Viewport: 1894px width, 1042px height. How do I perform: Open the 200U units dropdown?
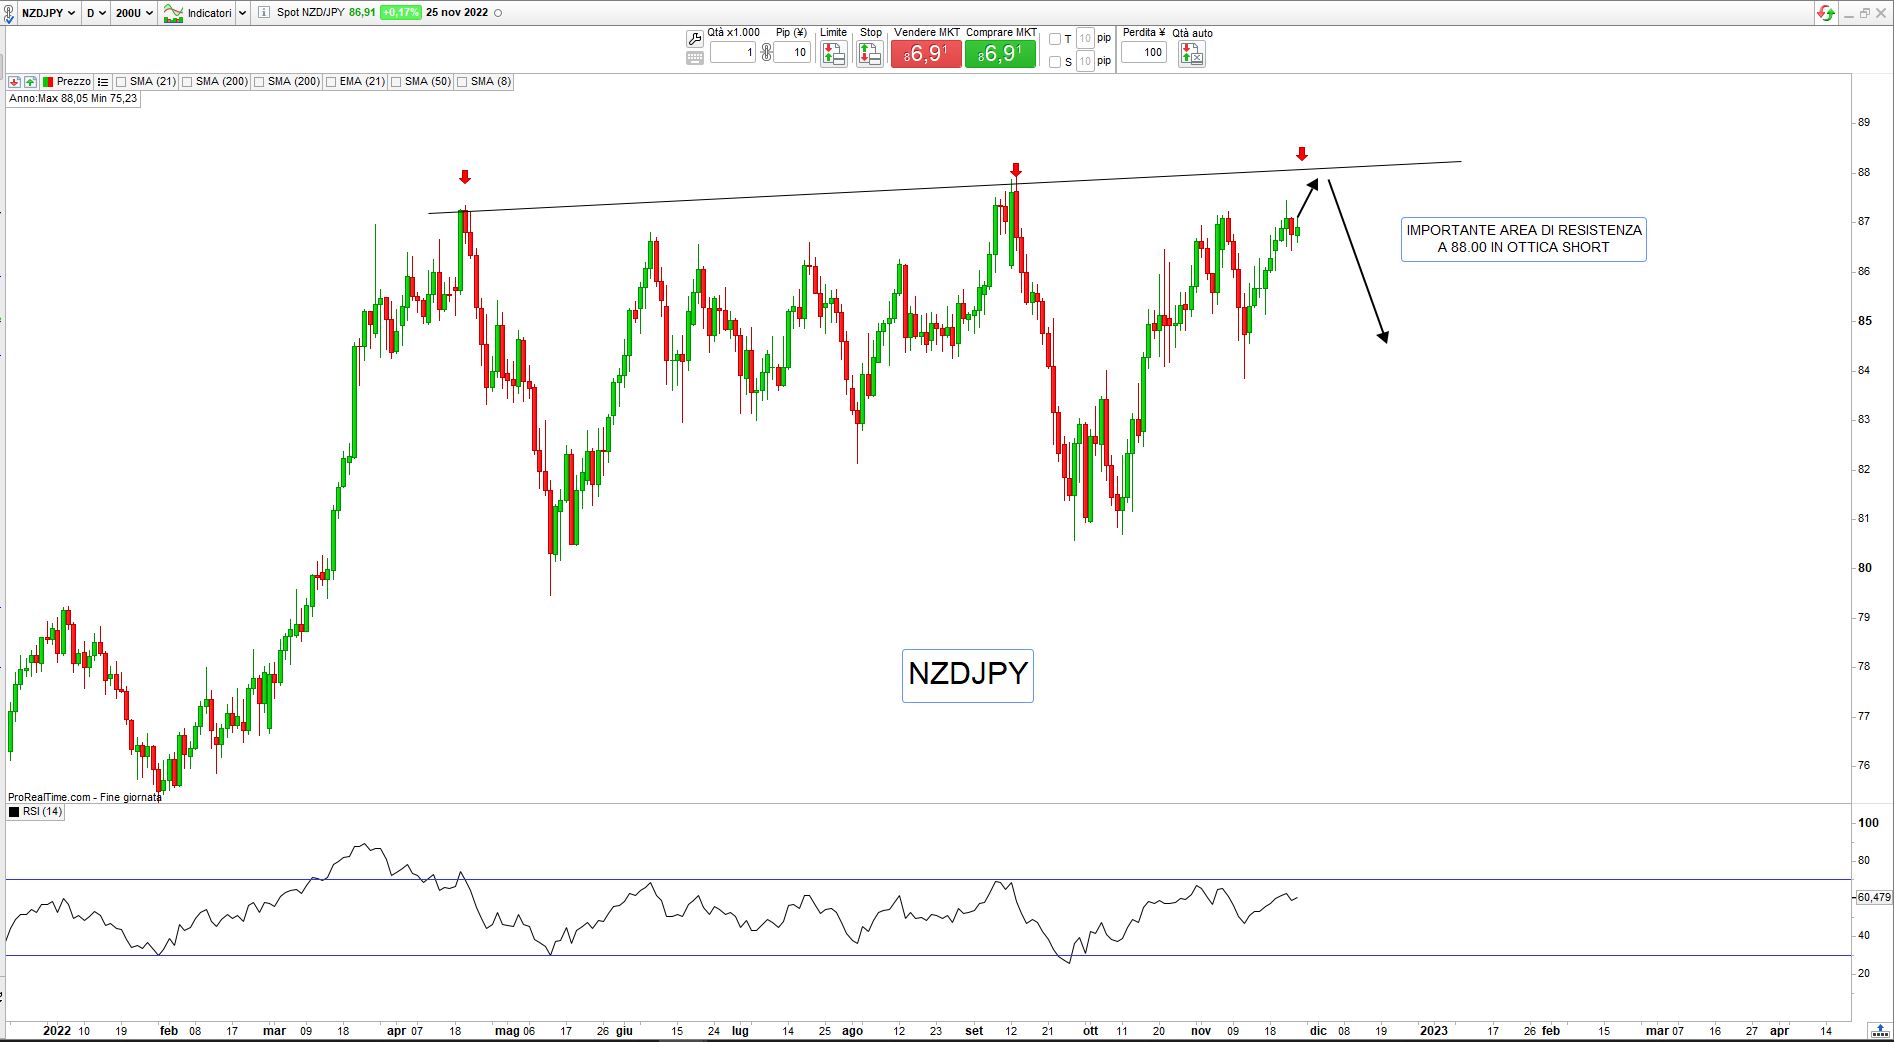134,13
